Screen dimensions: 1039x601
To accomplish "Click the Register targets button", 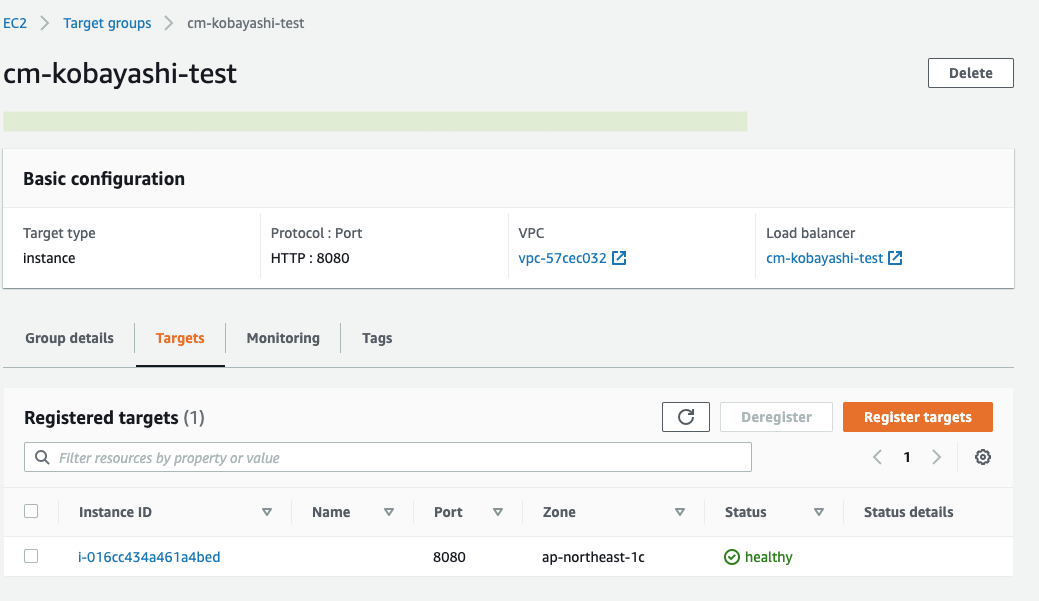I will 917,416.
